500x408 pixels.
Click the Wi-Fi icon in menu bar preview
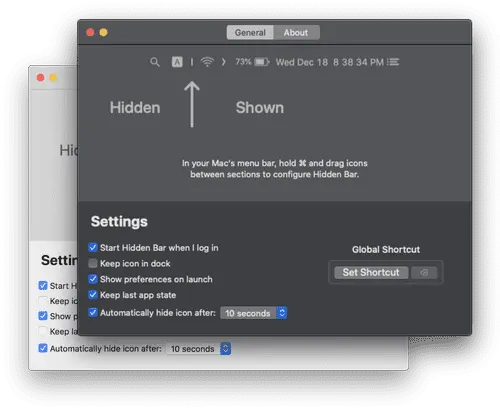(x=207, y=62)
